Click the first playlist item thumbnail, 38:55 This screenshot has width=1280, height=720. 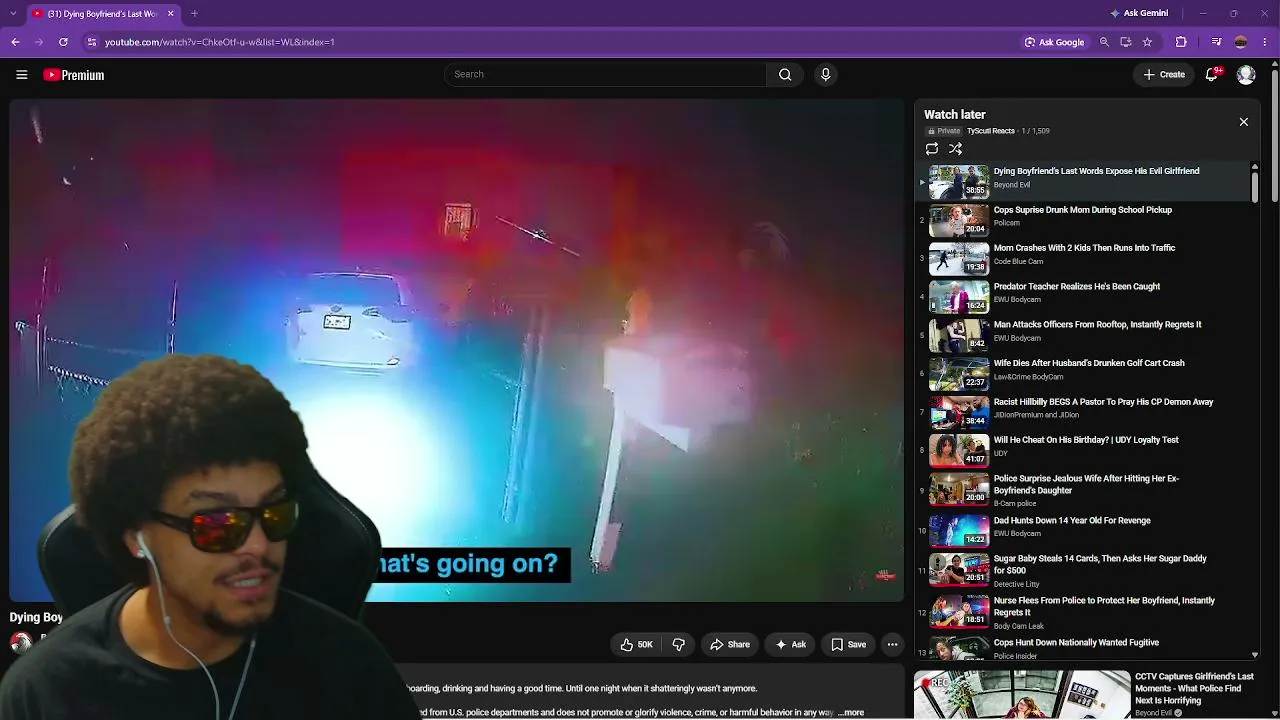(x=959, y=182)
